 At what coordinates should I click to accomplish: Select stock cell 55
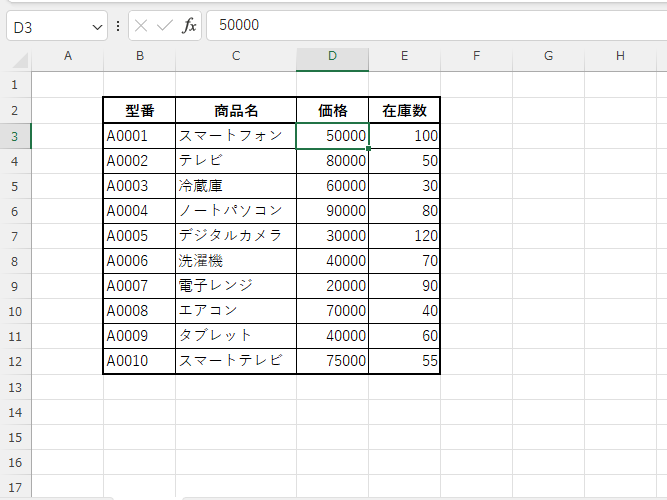click(x=404, y=361)
